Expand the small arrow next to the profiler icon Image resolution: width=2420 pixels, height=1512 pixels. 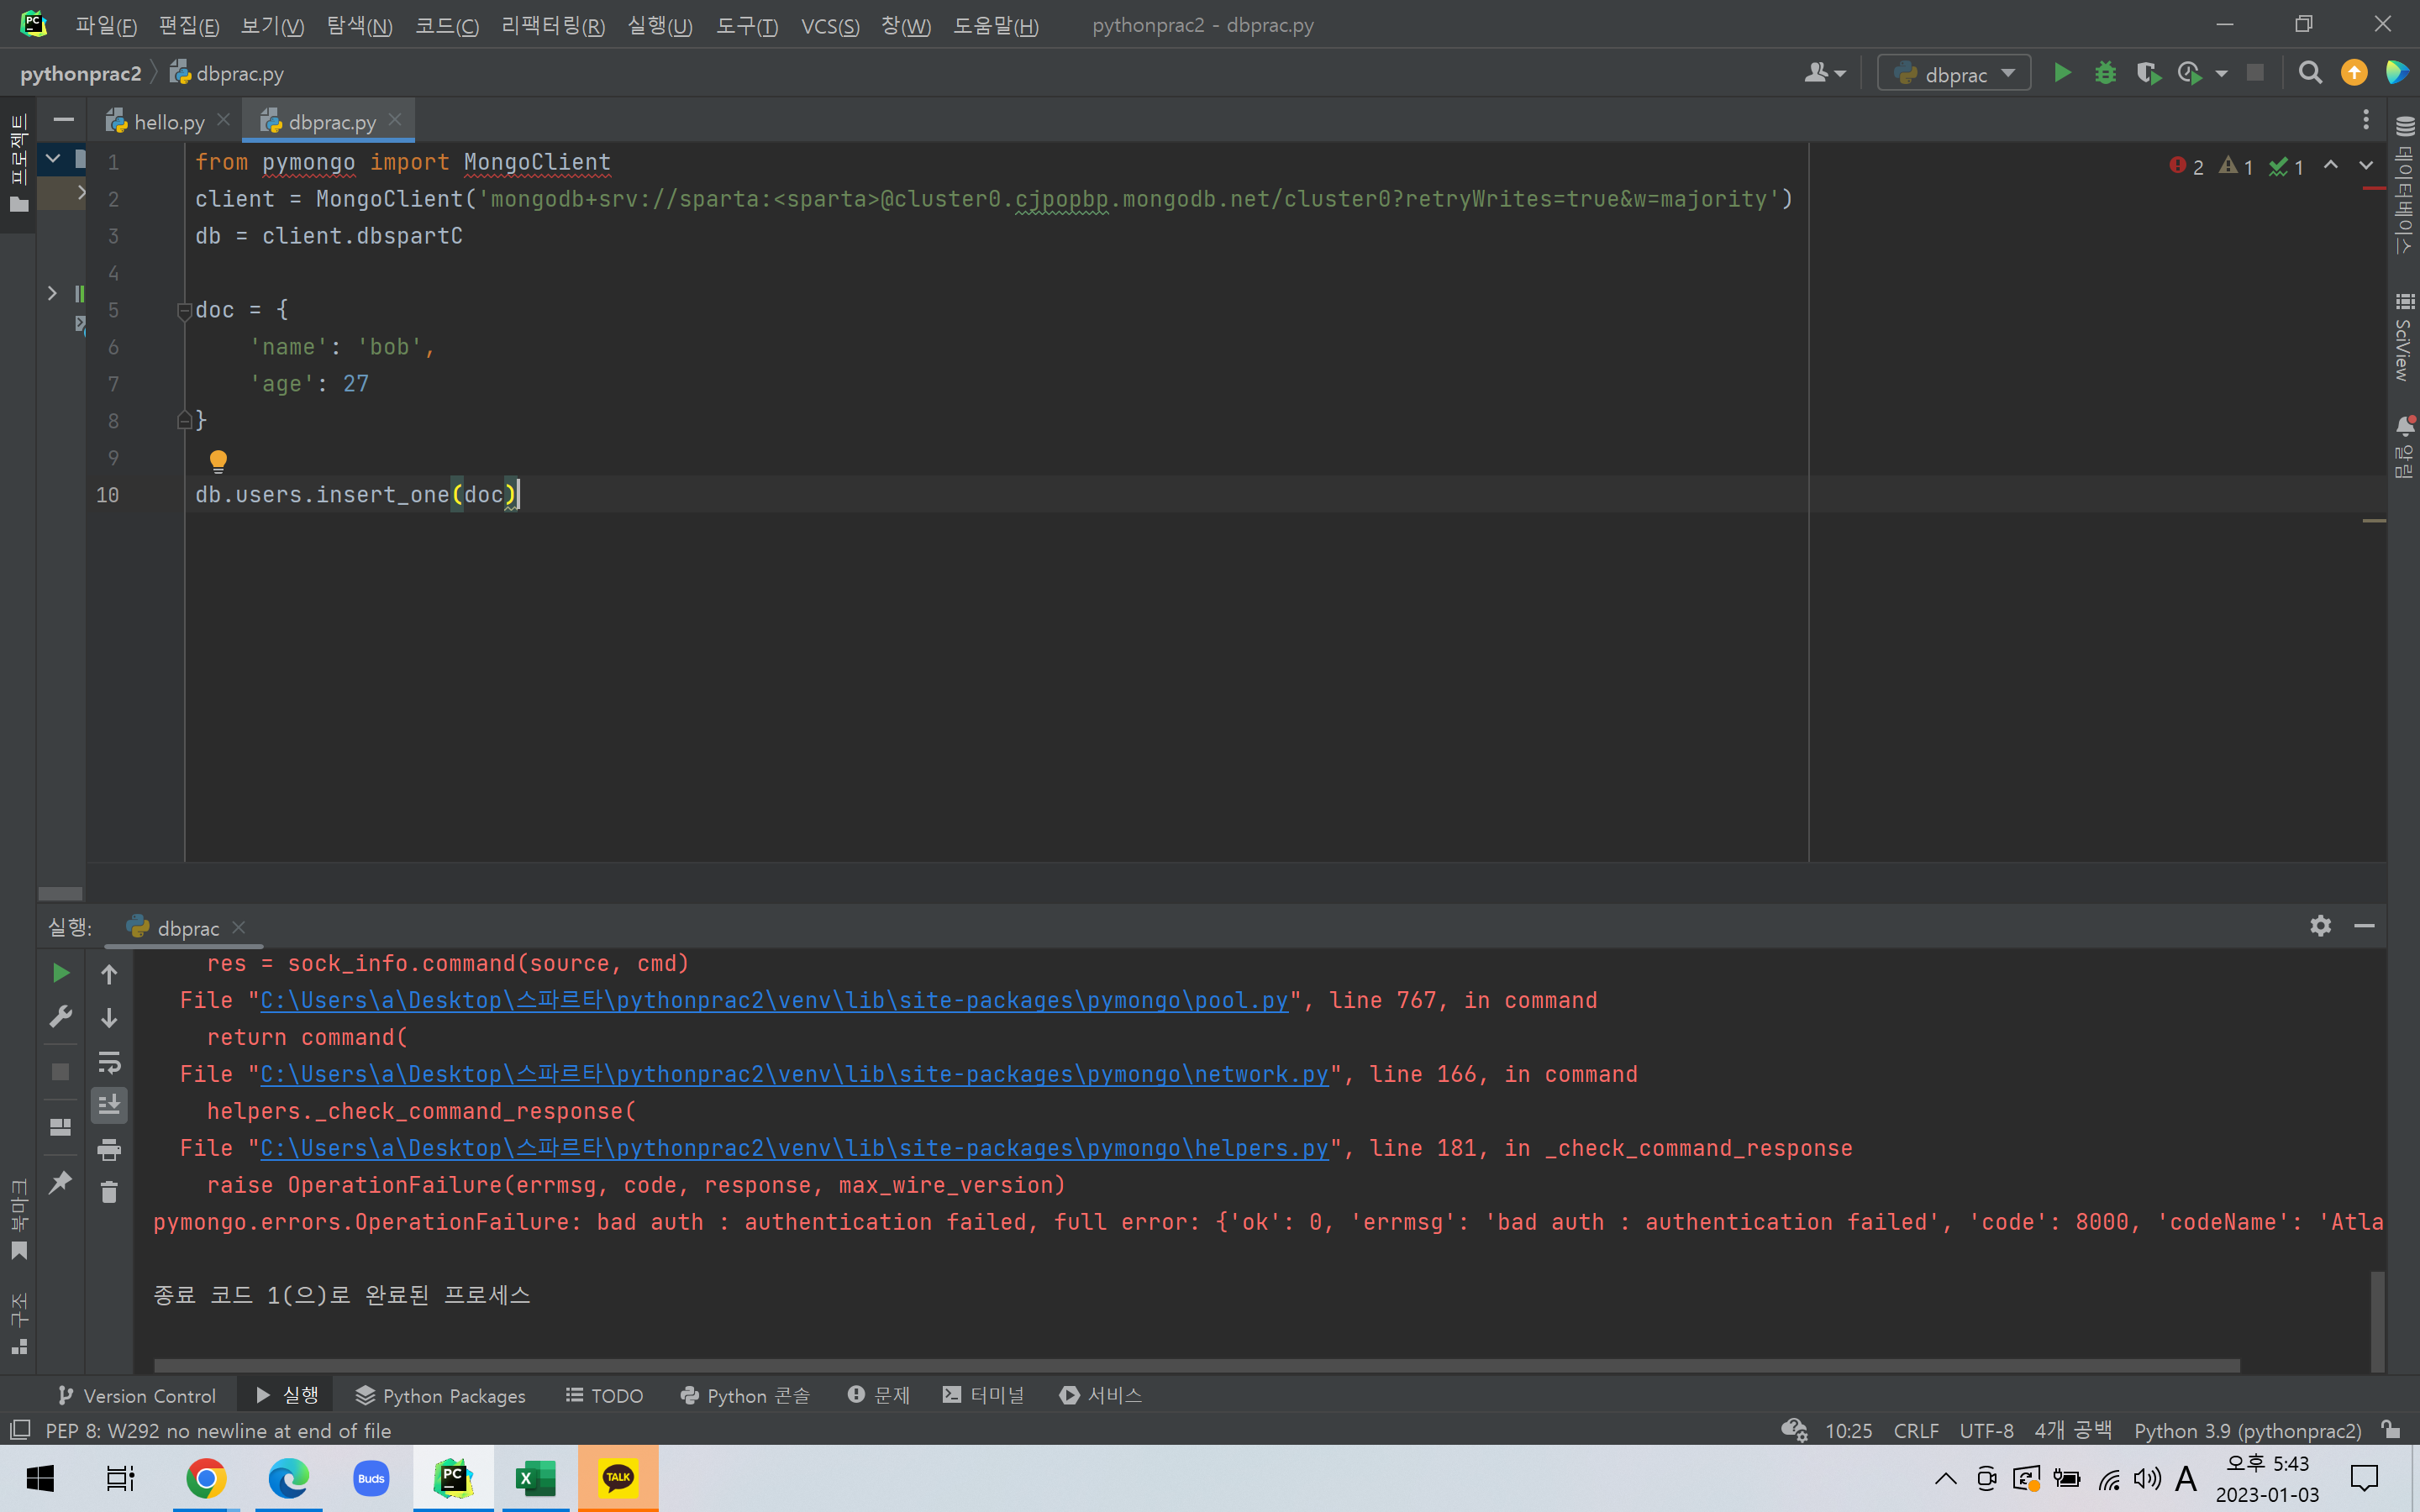point(2221,74)
